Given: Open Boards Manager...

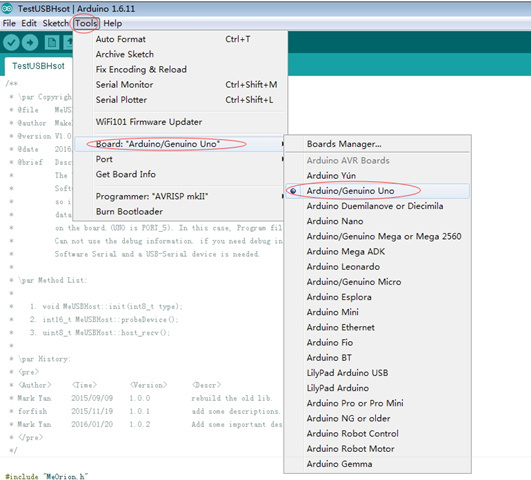Looking at the screenshot, I should coord(377,144).
